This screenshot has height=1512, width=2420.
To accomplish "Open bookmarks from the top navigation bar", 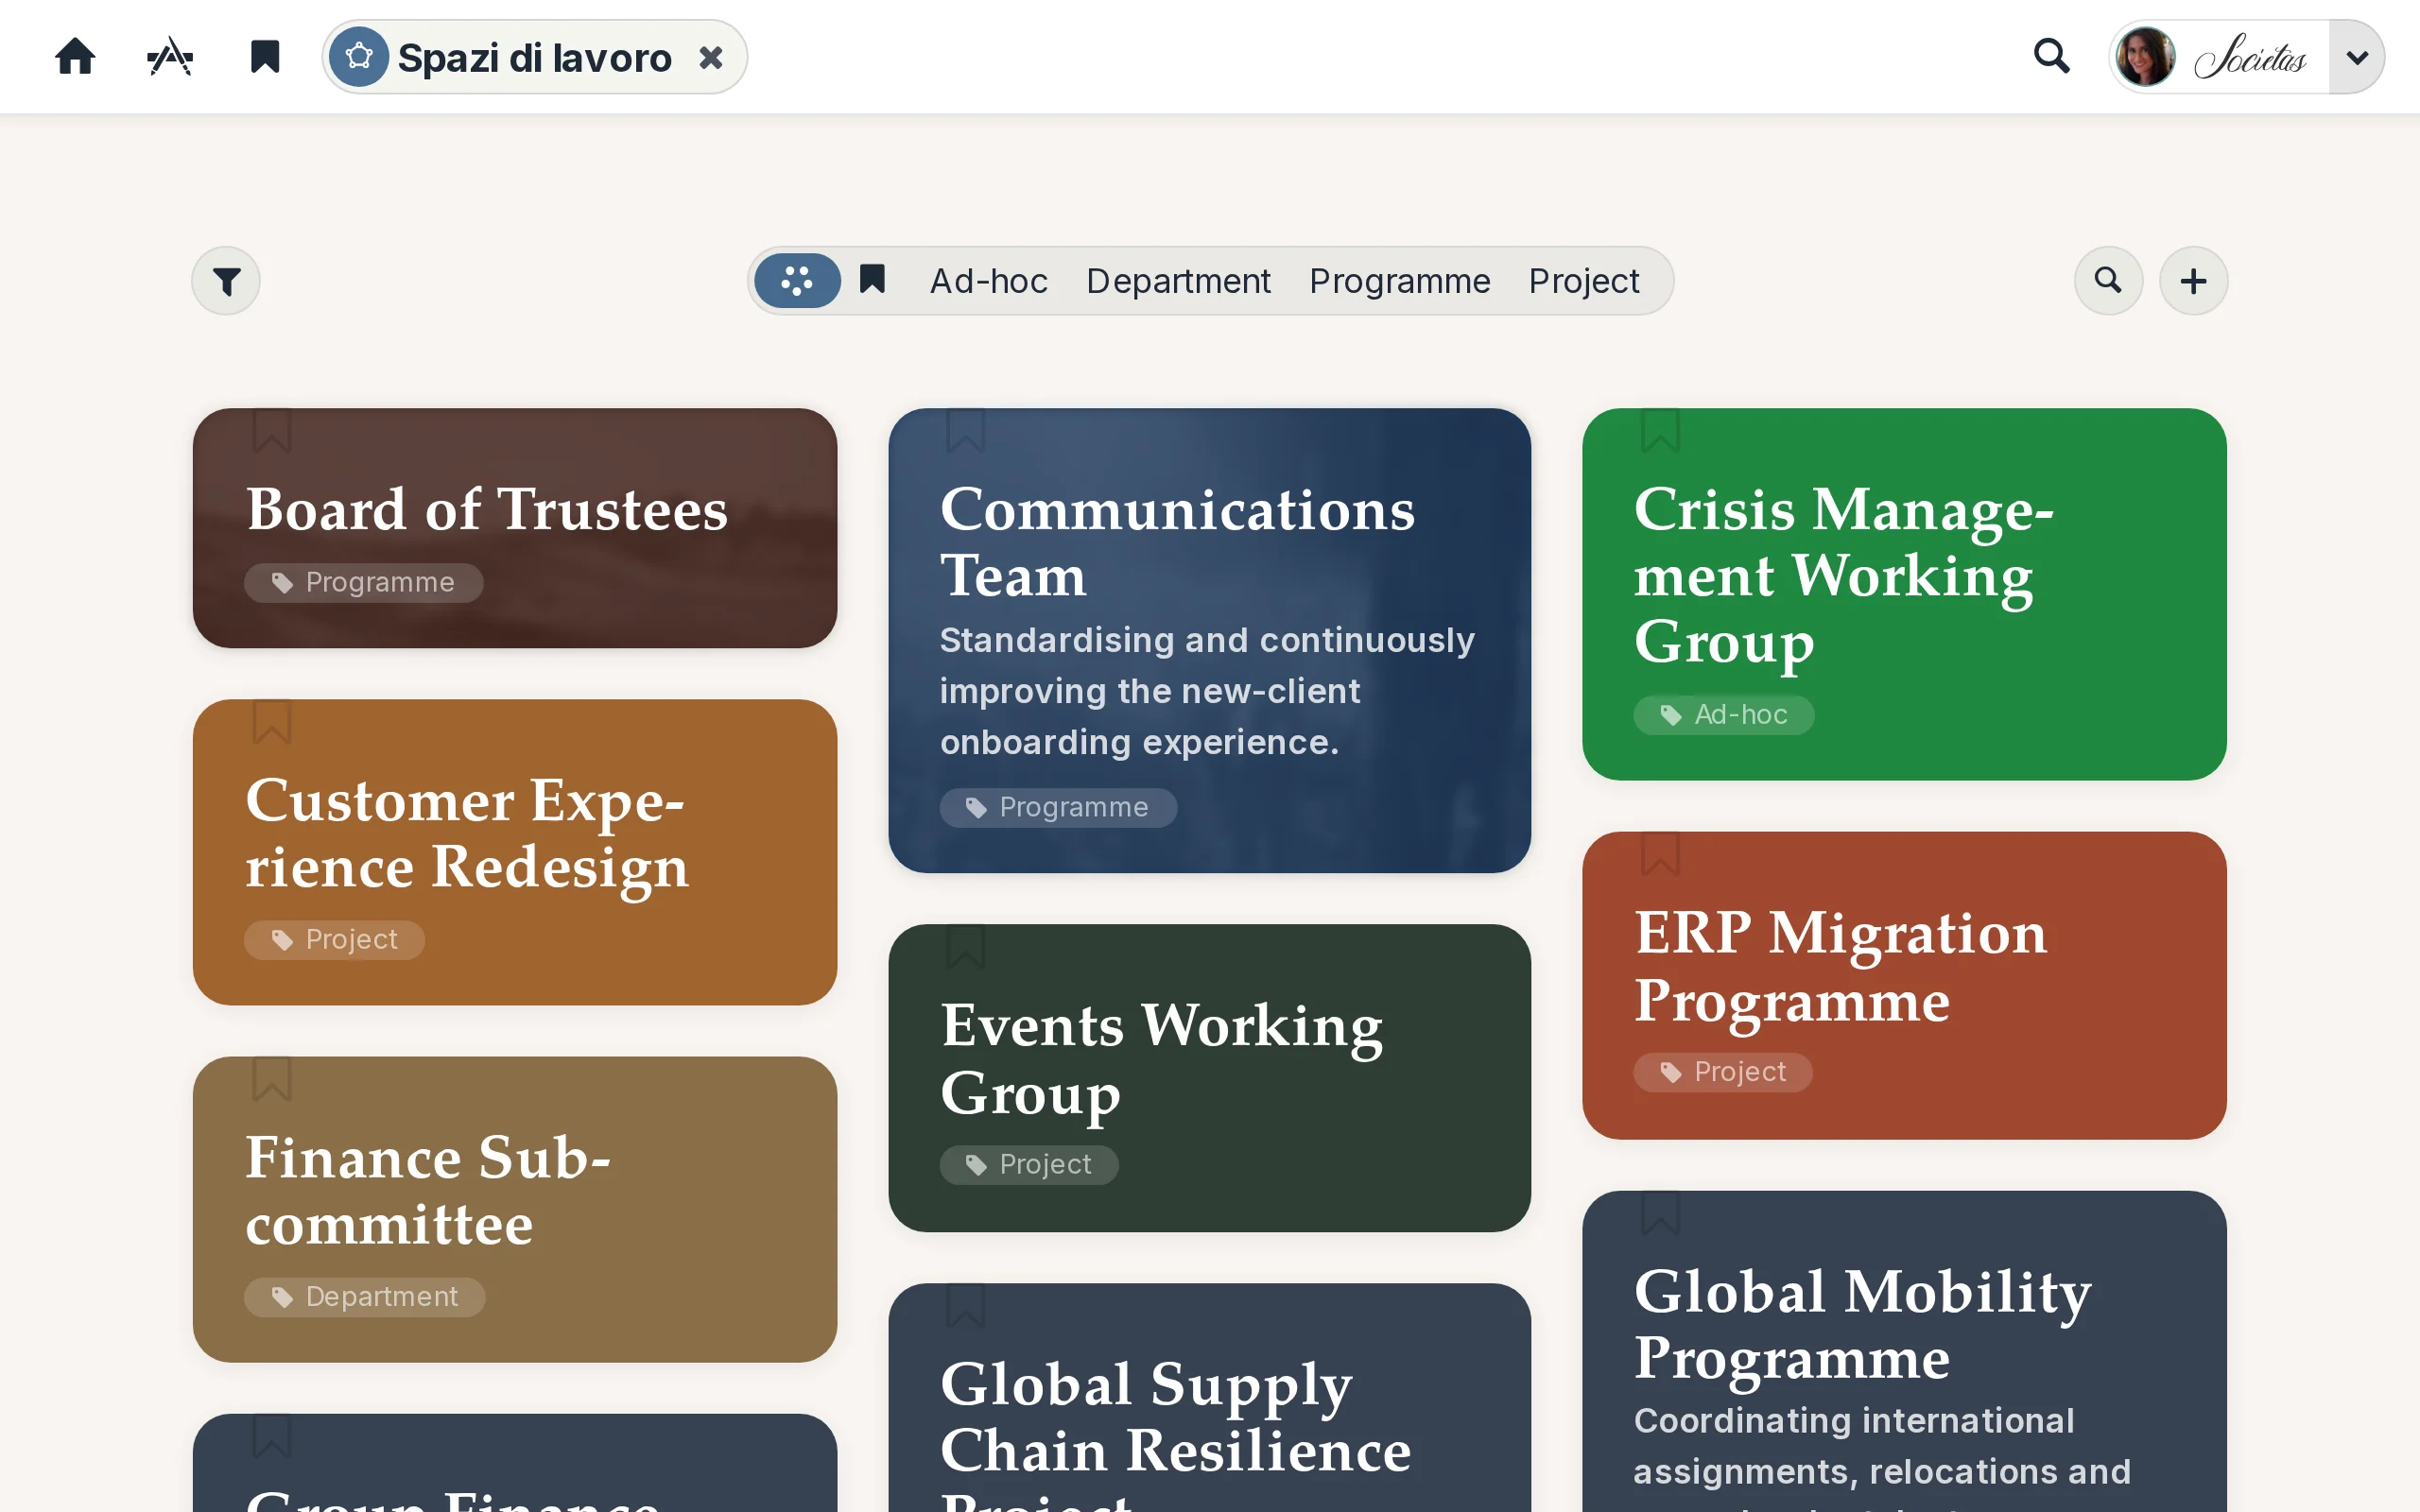I will [265, 57].
